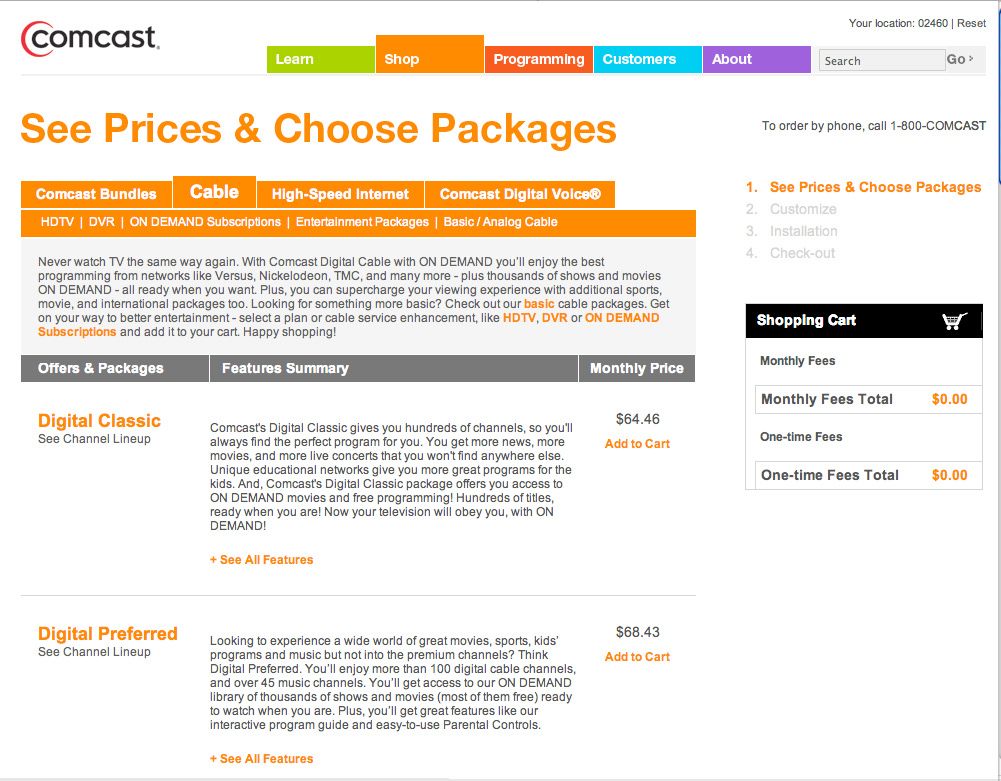Switch to Comcast Bundles tab
Viewport: 1001px width, 781px height.
(x=96, y=194)
